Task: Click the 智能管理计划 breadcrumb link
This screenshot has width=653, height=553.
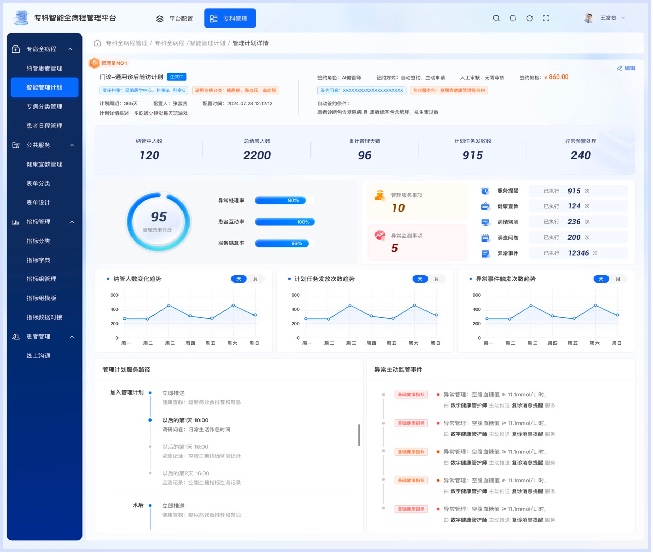Action: coord(208,43)
